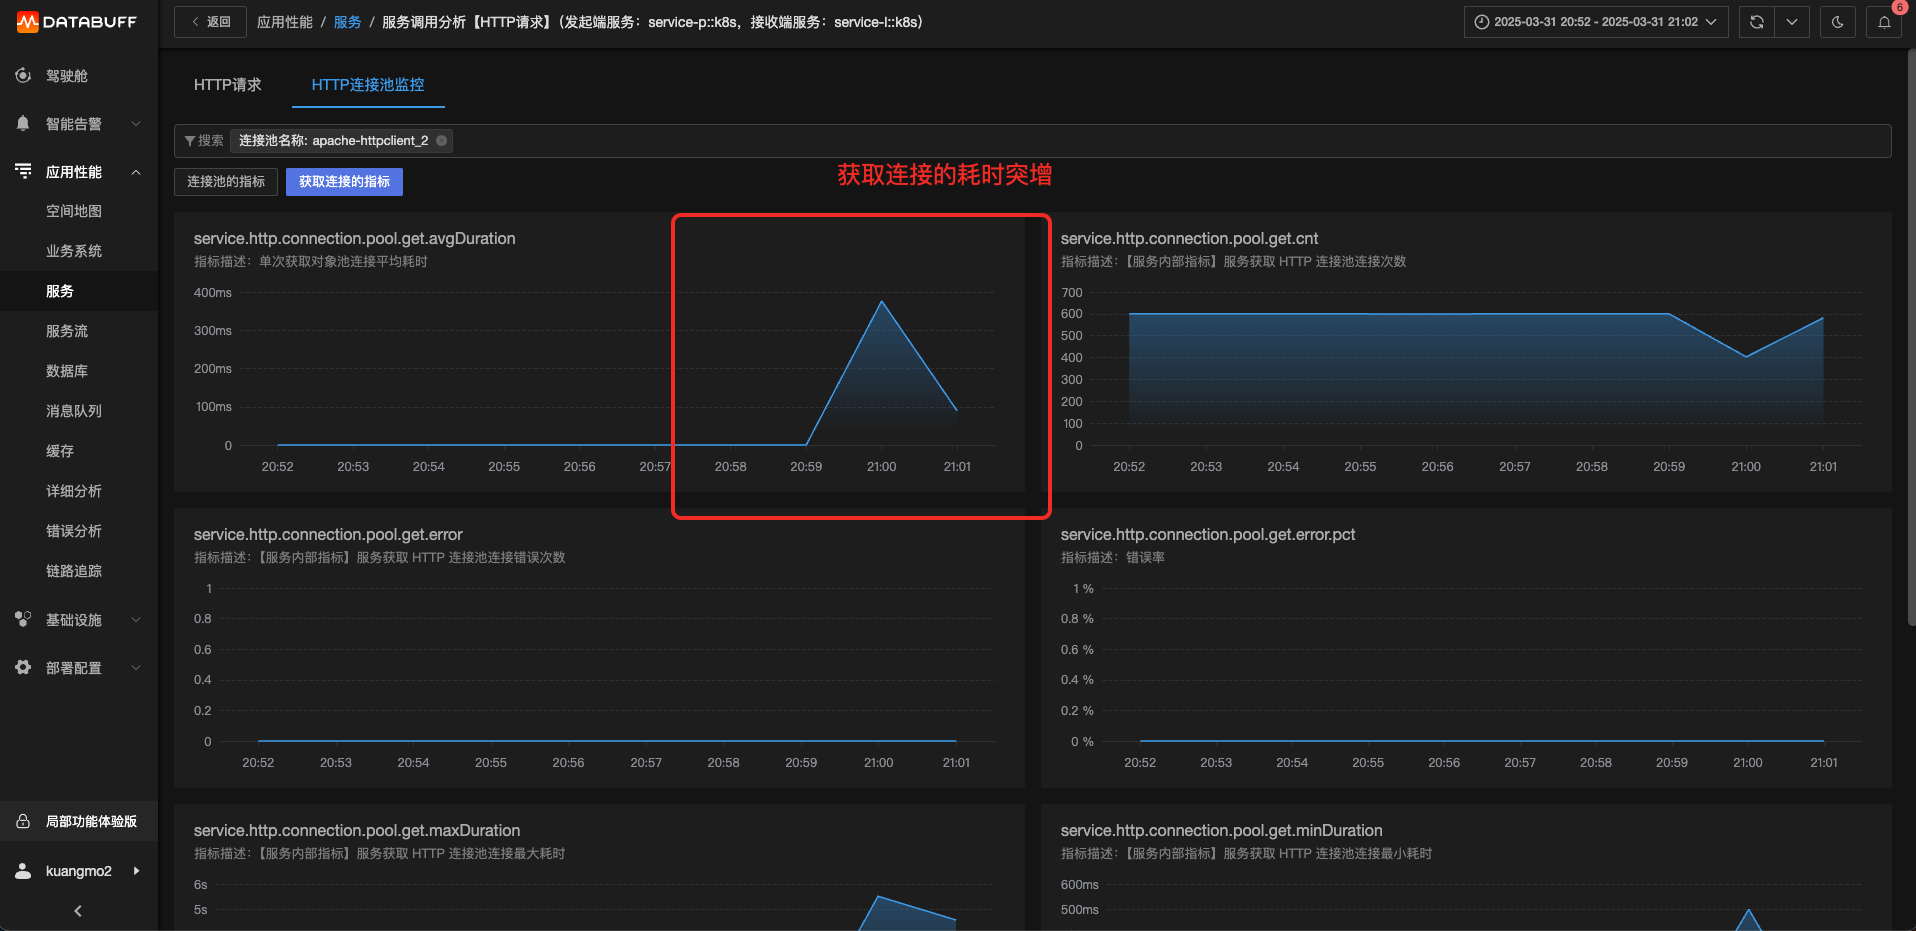
Task: Open 业务系统 in the sidebar
Action: tap(74, 251)
